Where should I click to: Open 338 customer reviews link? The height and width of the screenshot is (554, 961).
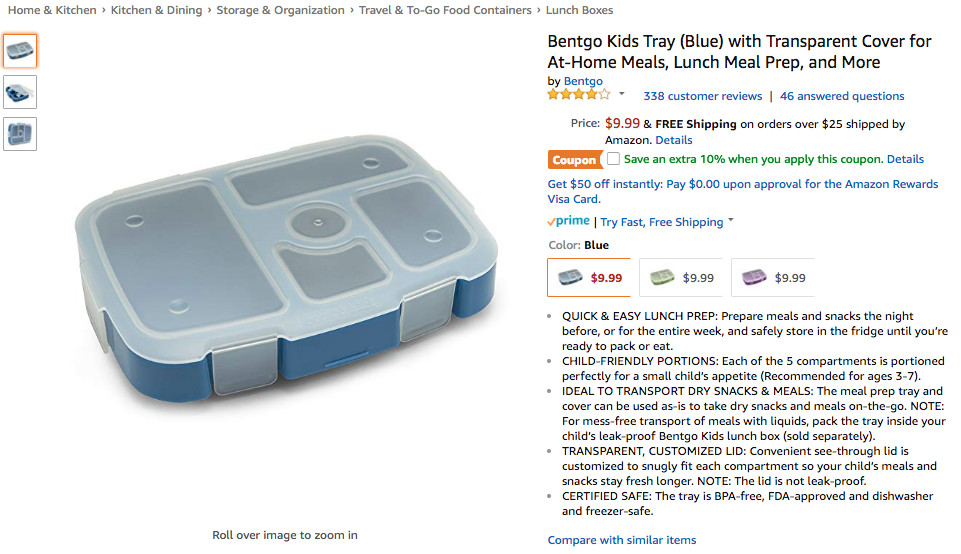click(x=702, y=96)
